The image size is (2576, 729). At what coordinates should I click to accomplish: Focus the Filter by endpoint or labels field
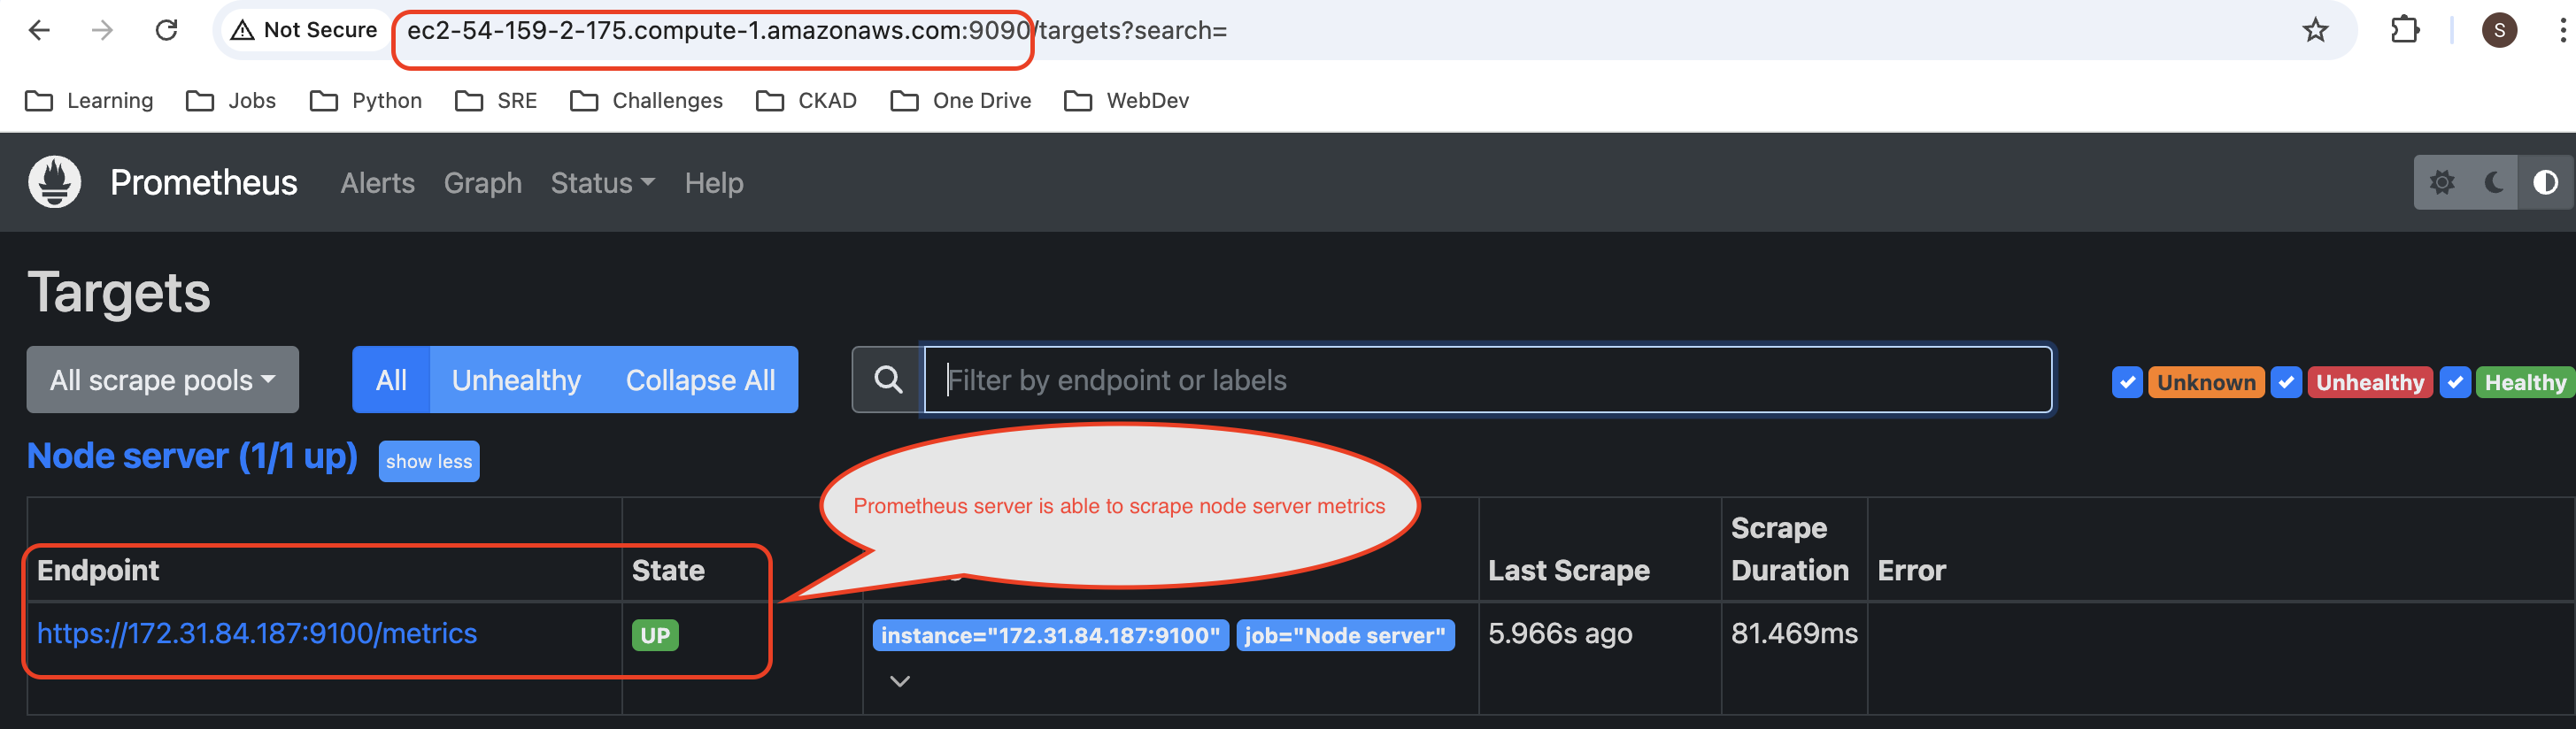pyautogui.click(x=1487, y=380)
